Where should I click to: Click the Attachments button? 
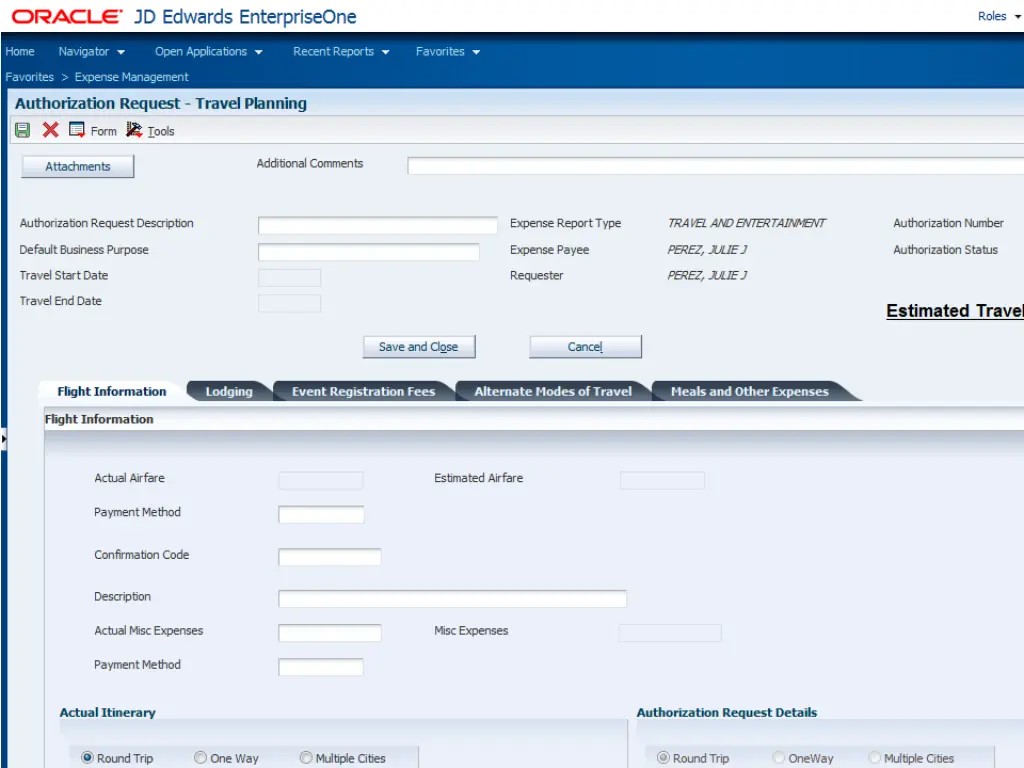[78, 167]
